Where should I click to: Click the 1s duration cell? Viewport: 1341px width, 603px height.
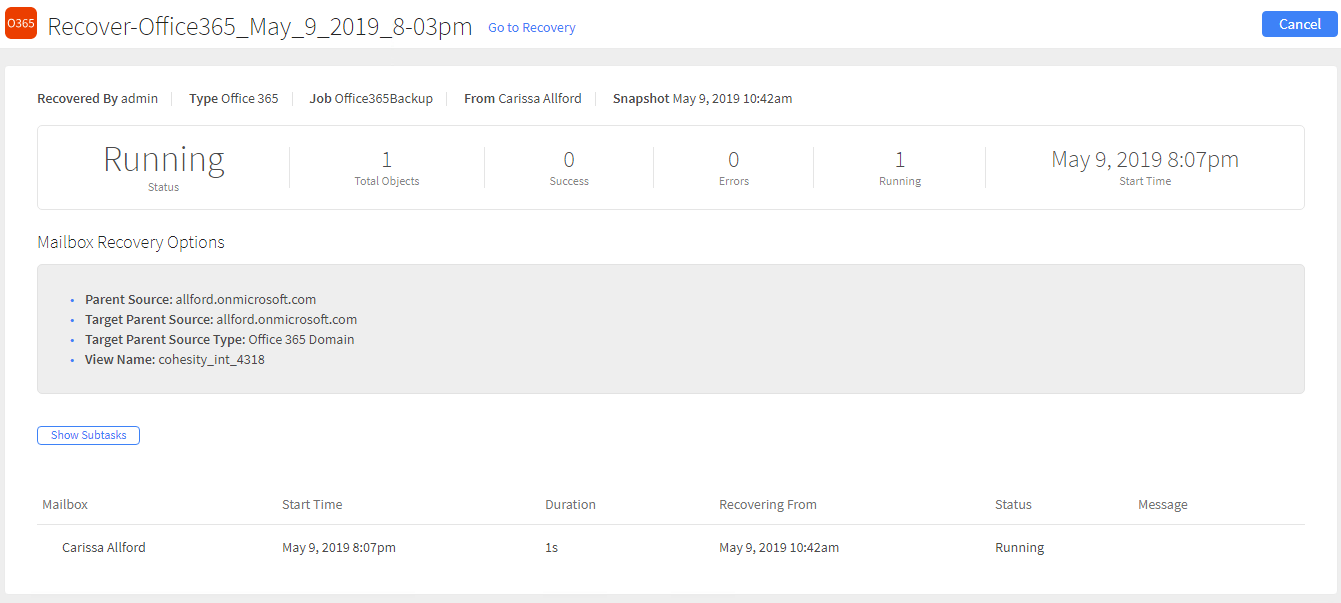[x=552, y=548]
